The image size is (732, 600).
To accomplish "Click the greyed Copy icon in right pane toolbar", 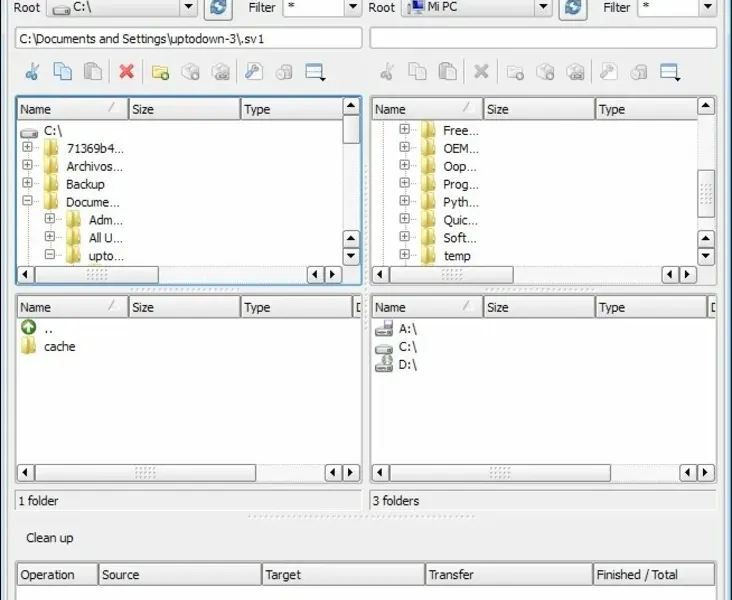I will (417, 72).
